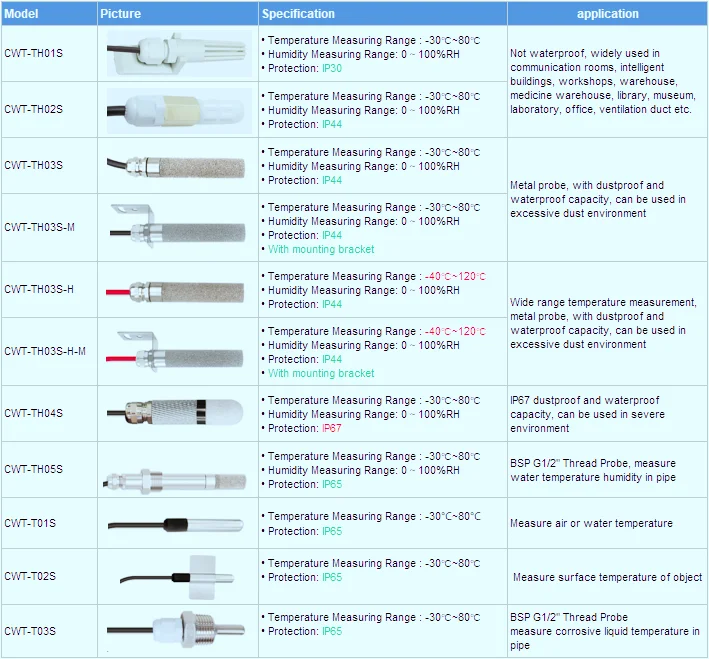709x659 pixels.
Task: Click the CWT-TH01S model name
Action: pyautogui.click(x=33, y=53)
